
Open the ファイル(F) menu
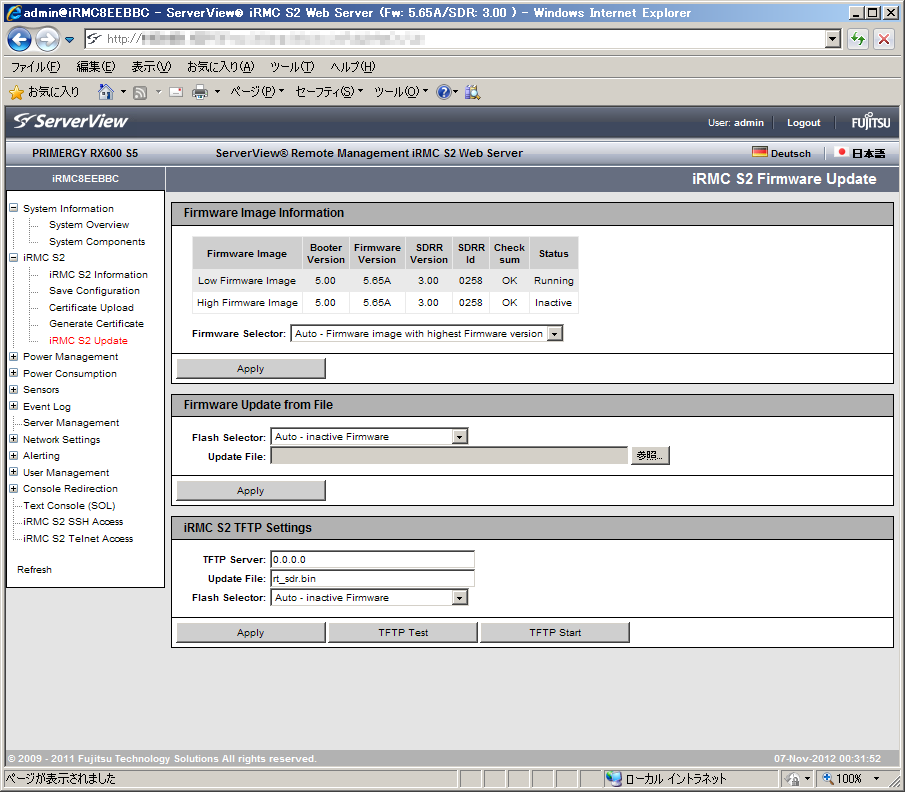tap(35, 67)
